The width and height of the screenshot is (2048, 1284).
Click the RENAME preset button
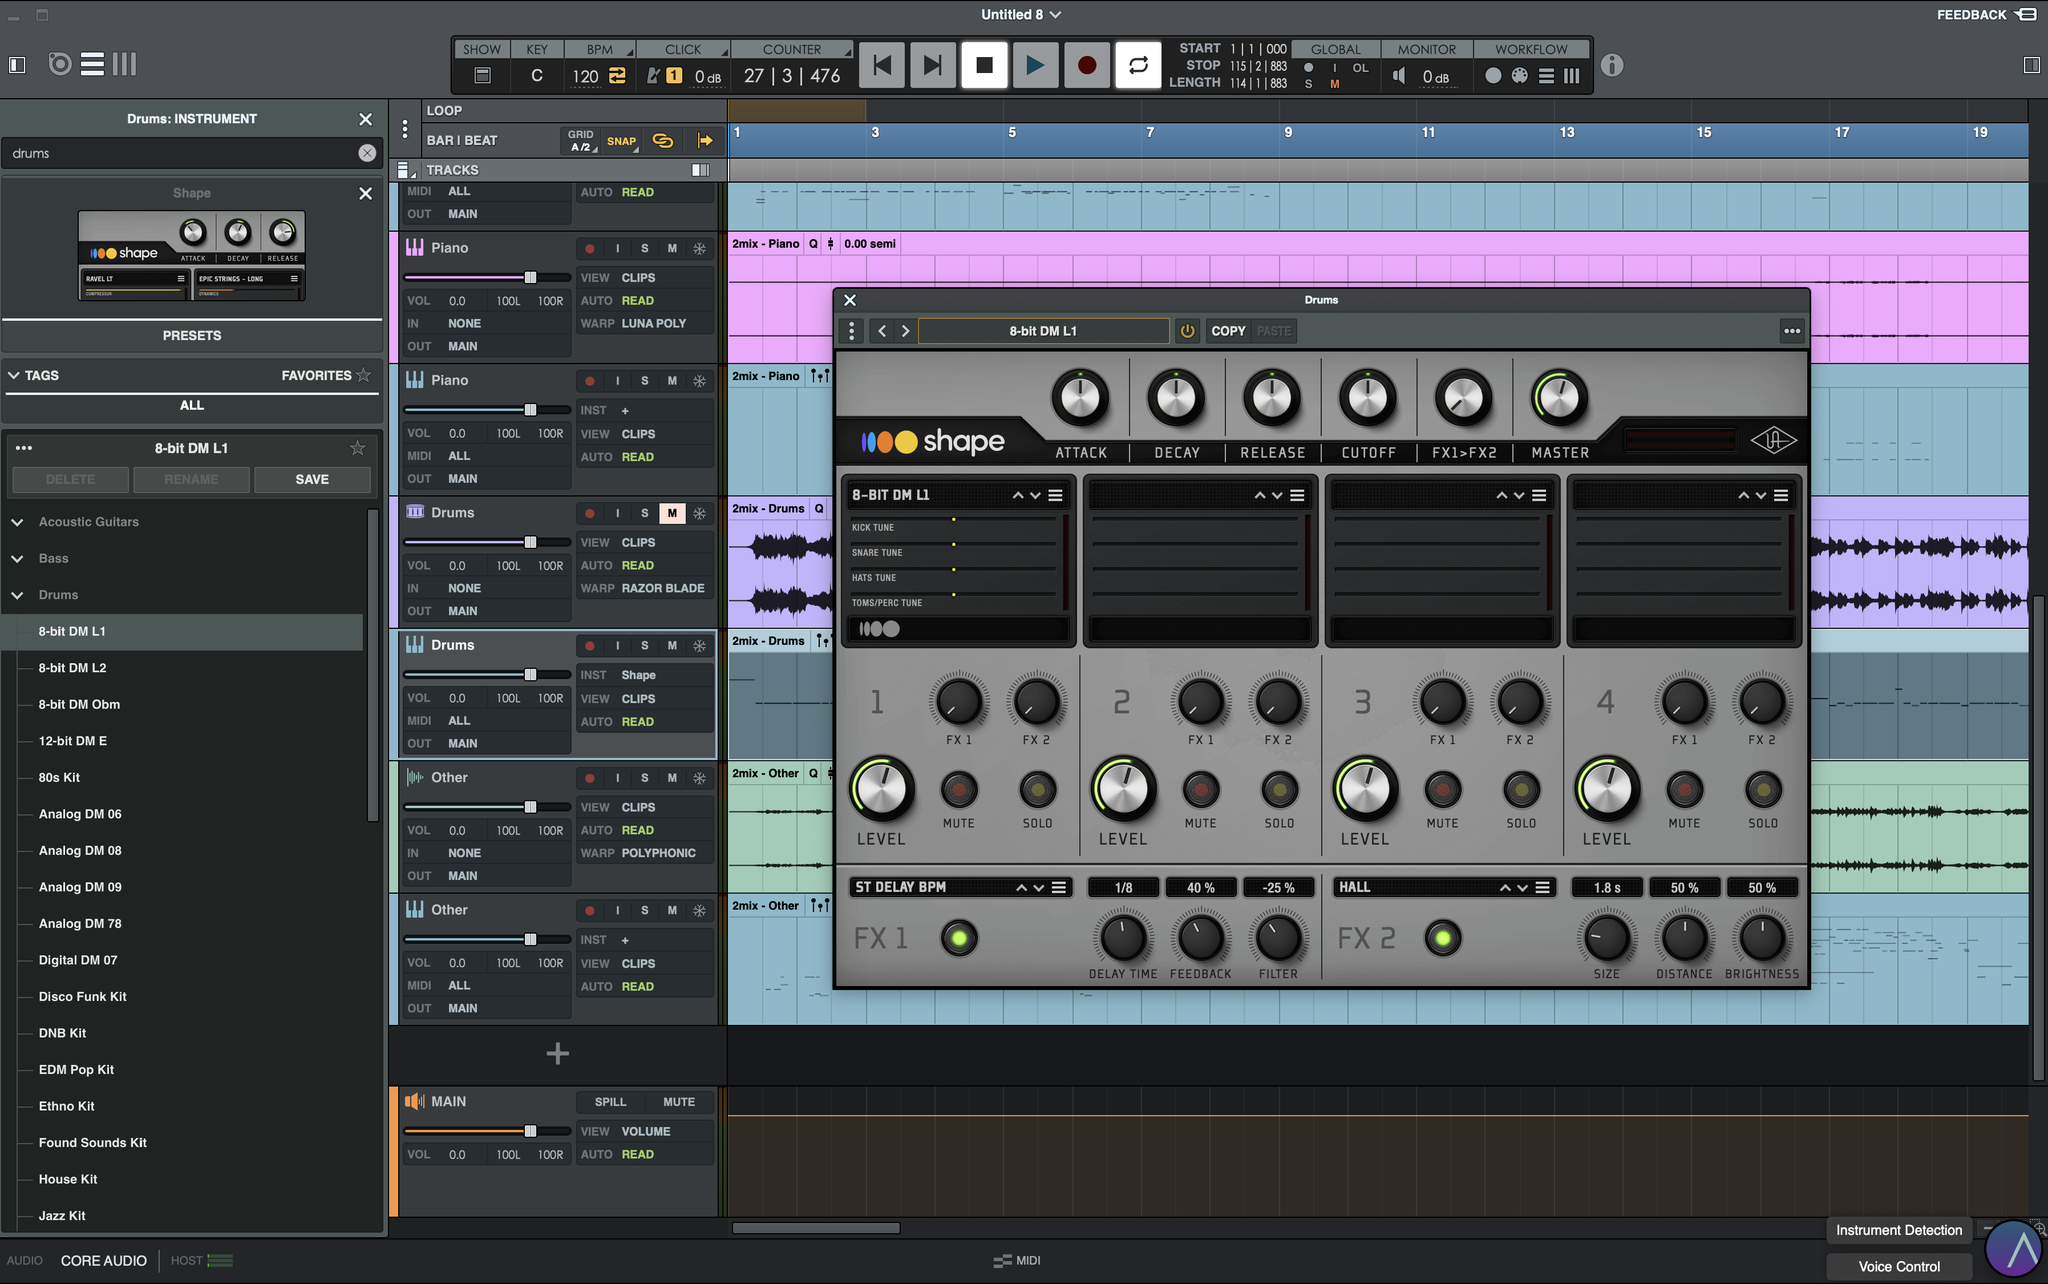pyautogui.click(x=191, y=479)
